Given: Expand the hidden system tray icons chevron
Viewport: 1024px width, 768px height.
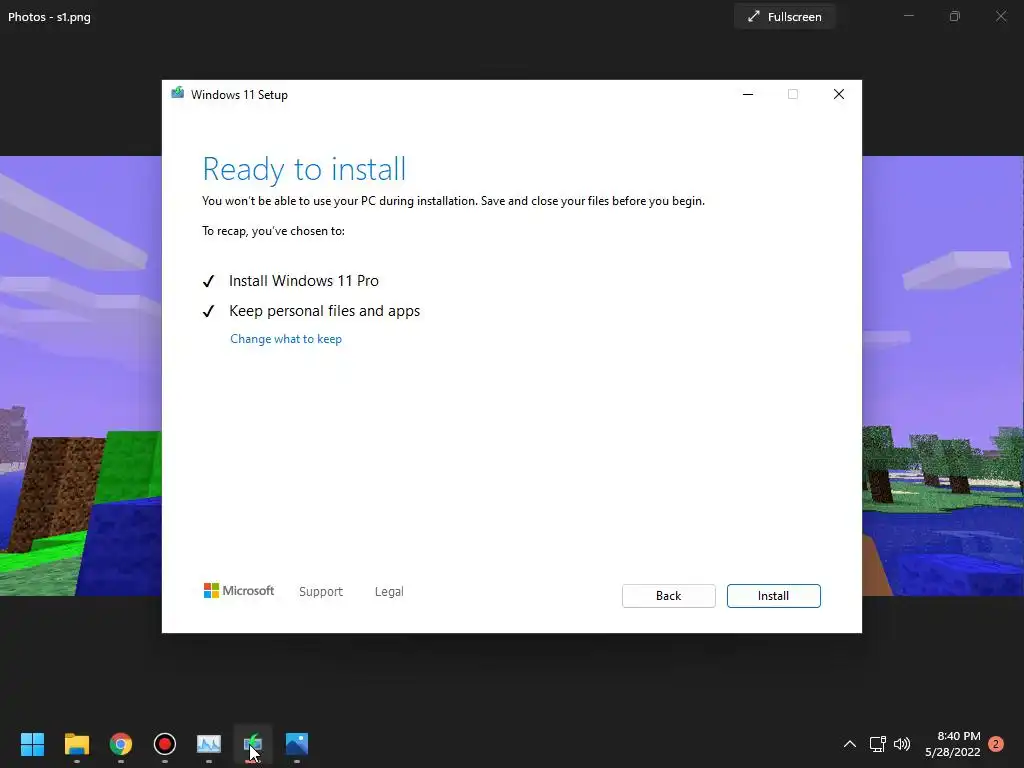Looking at the screenshot, I should [x=850, y=744].
